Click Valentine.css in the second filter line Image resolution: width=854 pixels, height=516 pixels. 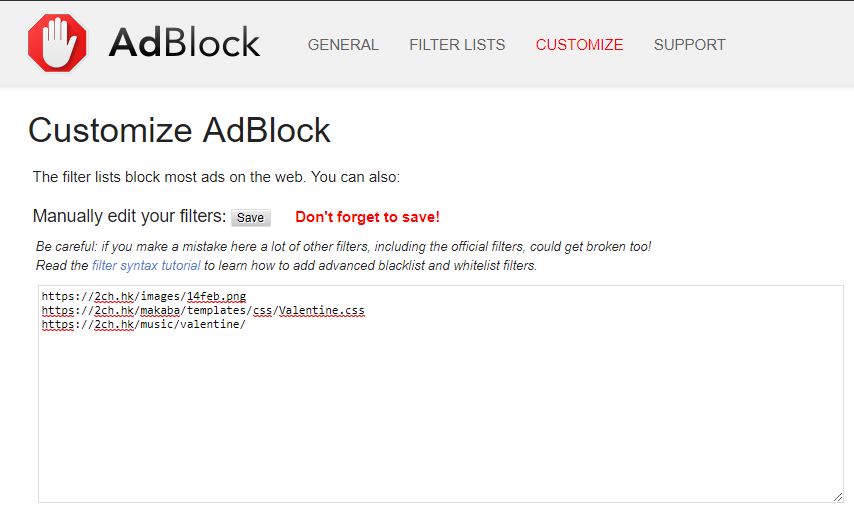pos(322,311)
